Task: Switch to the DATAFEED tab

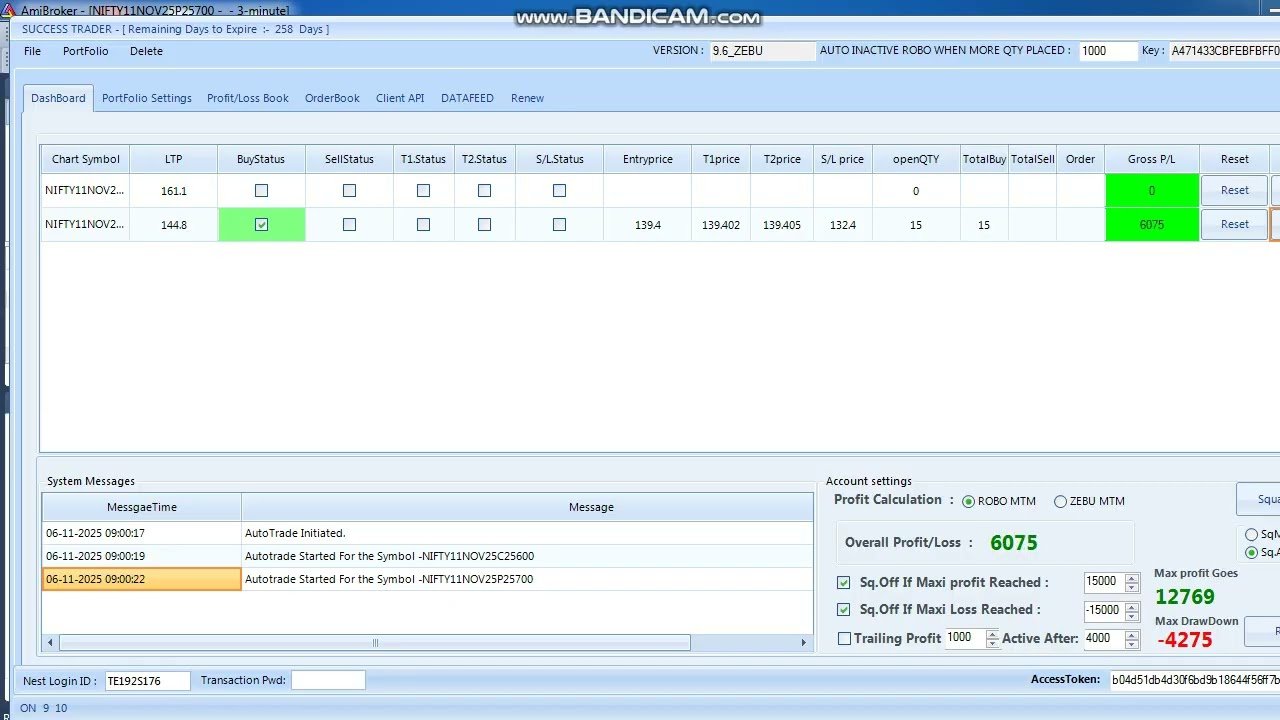Action: pos(467,97)
